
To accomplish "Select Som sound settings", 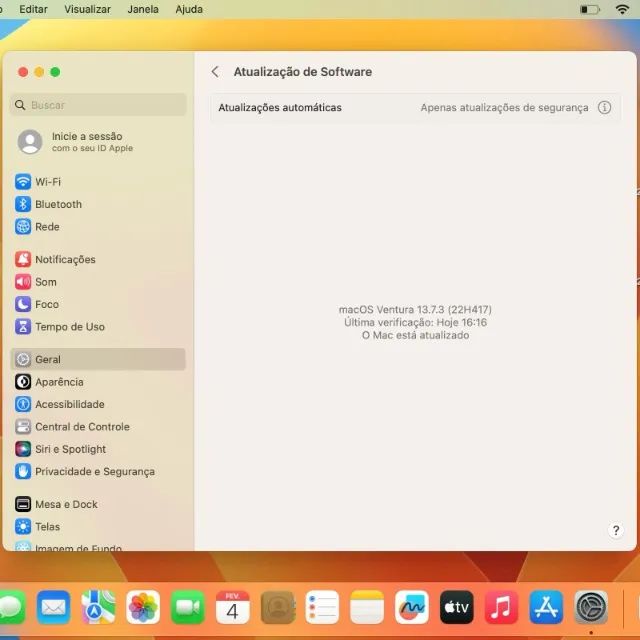I will point(98,282).
